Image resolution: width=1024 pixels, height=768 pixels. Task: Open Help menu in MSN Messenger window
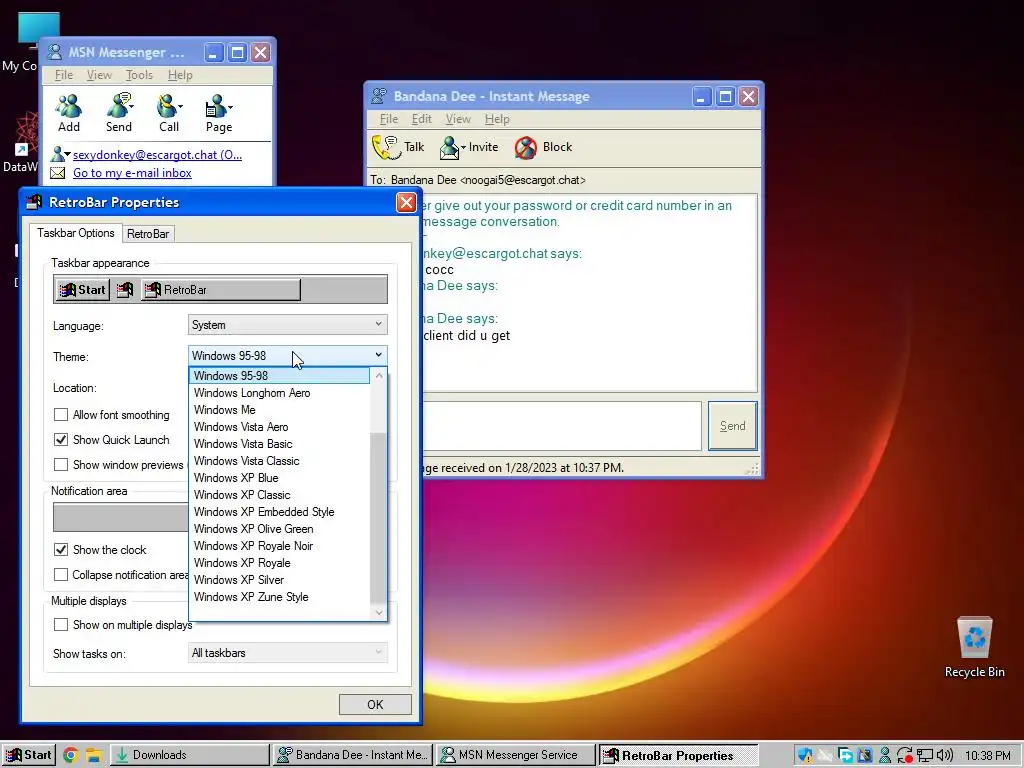click(180, 75)
